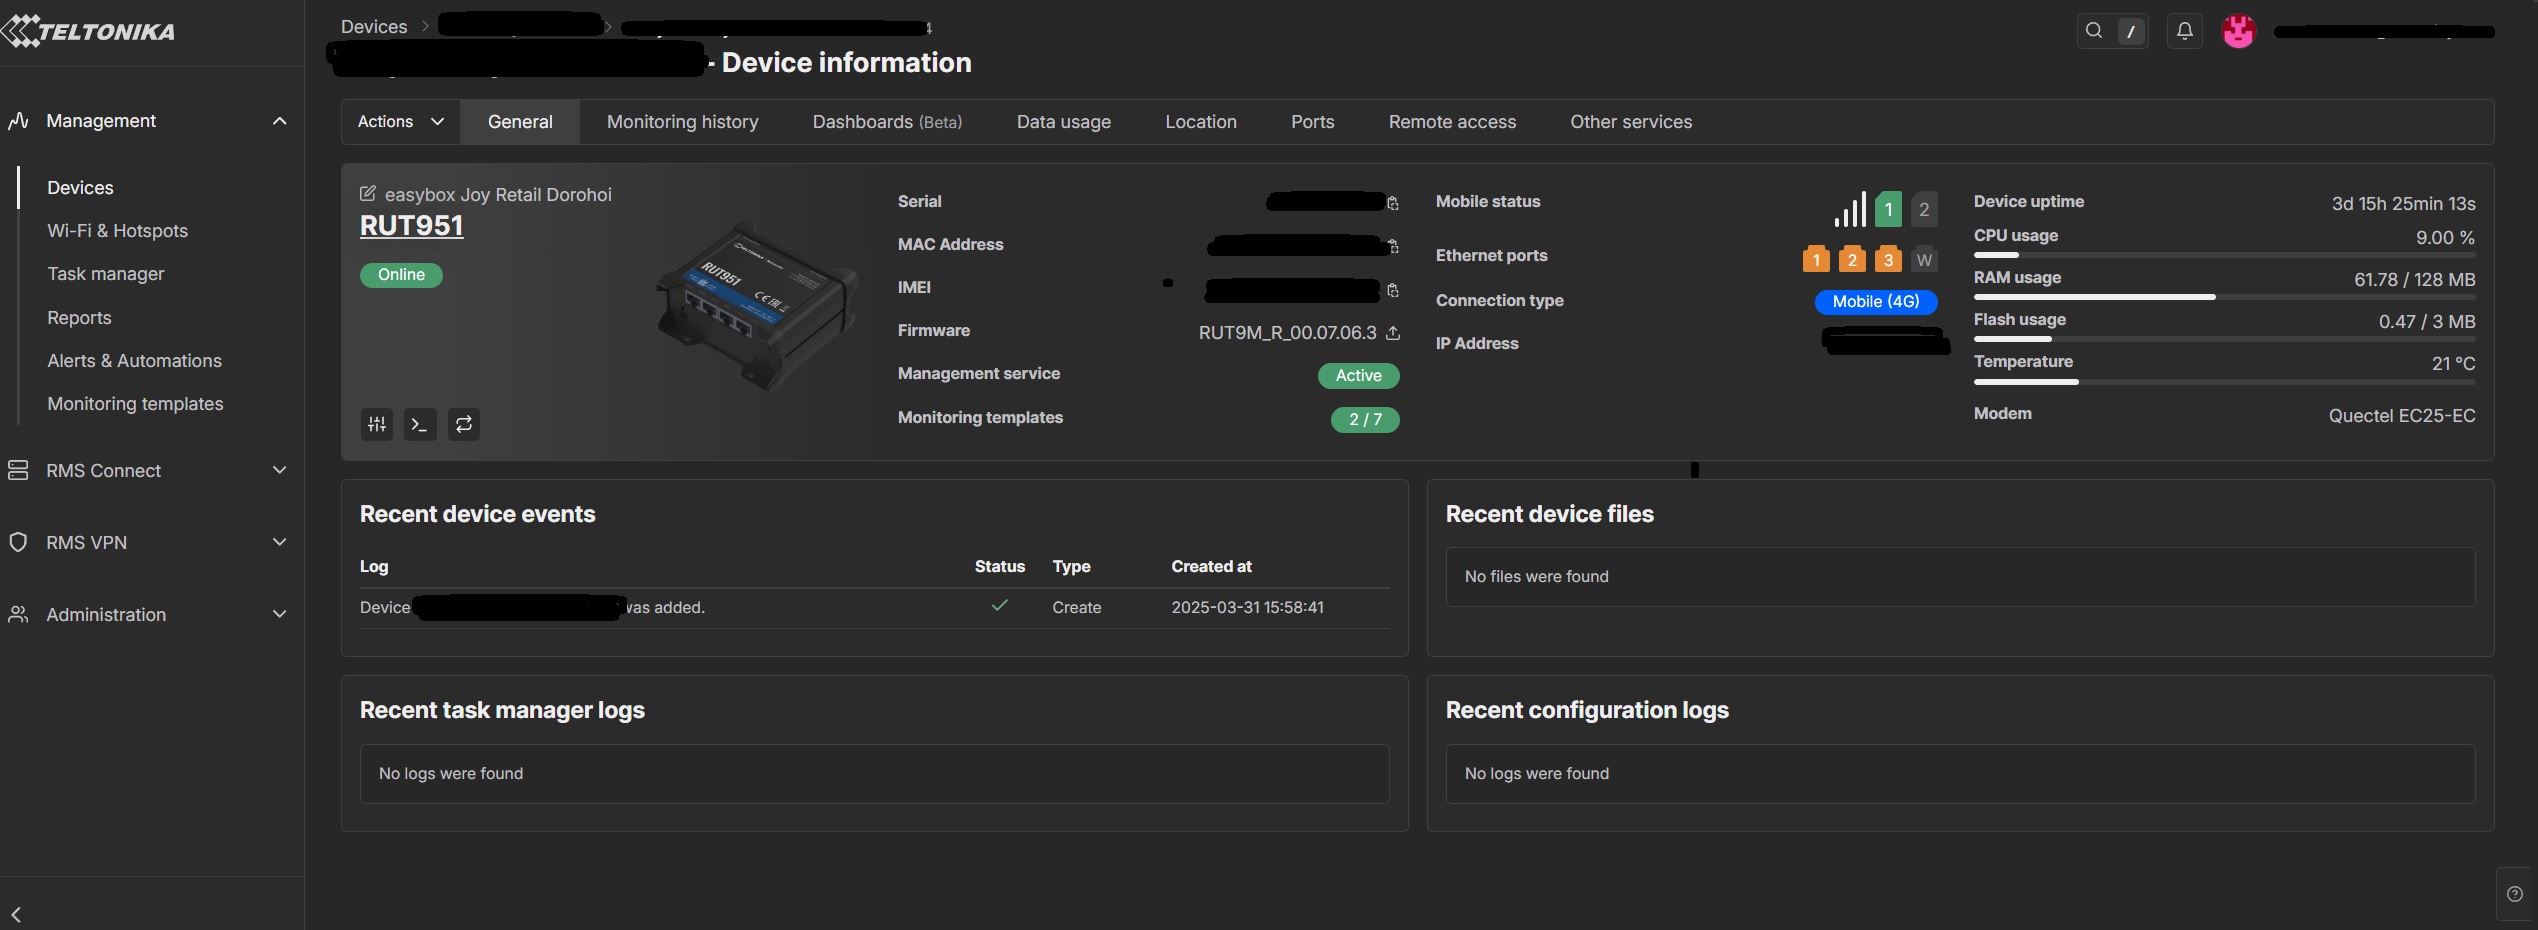Open the Dashboards (Beta) tab
2538x930 pixels.
click(x=887, y=122)
